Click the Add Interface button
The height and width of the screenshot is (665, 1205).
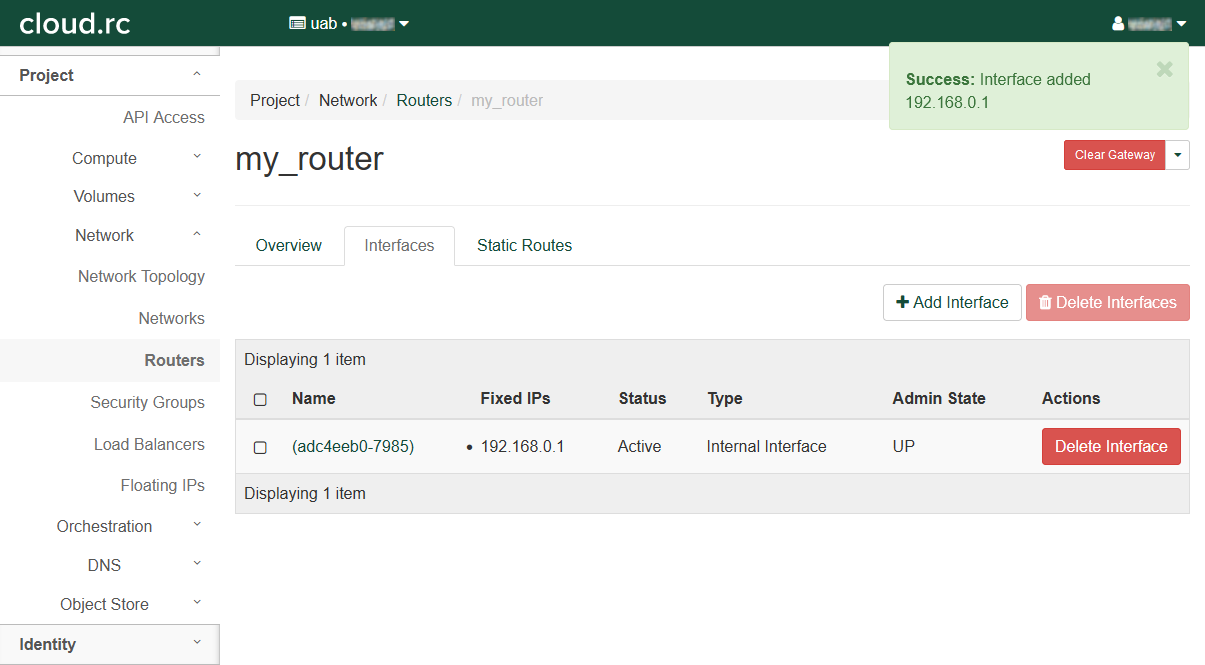(951, 302)
